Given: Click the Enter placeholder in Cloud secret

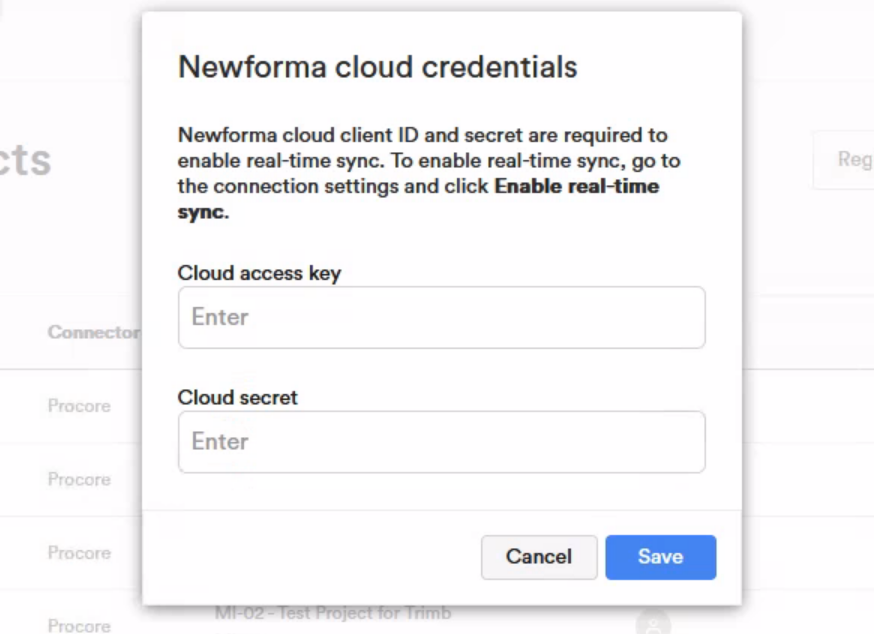Looking at the screenshot, I should [x=220, y=442].
